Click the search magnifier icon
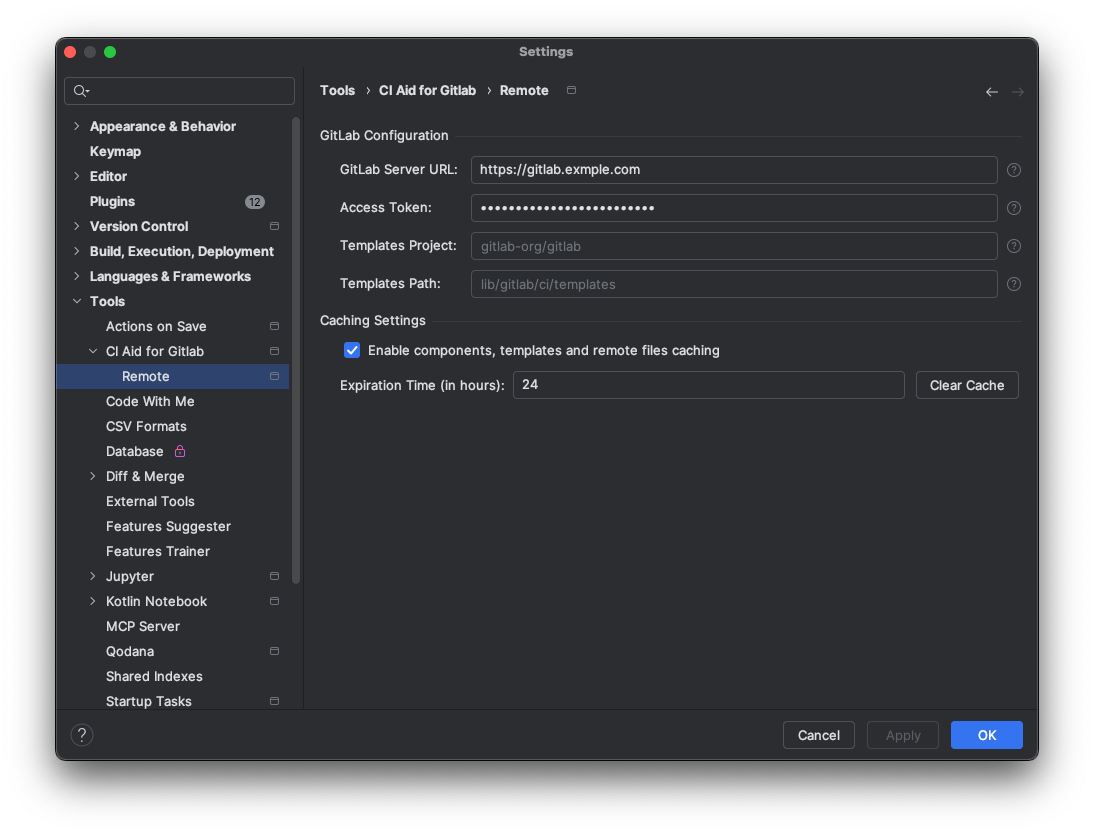This screenshot has height=834, width=1094. pyautogui.click(x=81, y=91)
